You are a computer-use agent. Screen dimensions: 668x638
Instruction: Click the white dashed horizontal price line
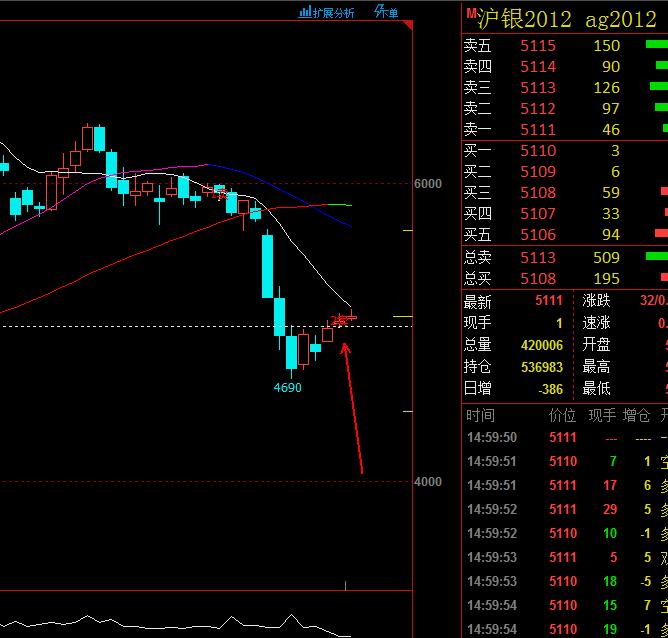click(206, 327)
